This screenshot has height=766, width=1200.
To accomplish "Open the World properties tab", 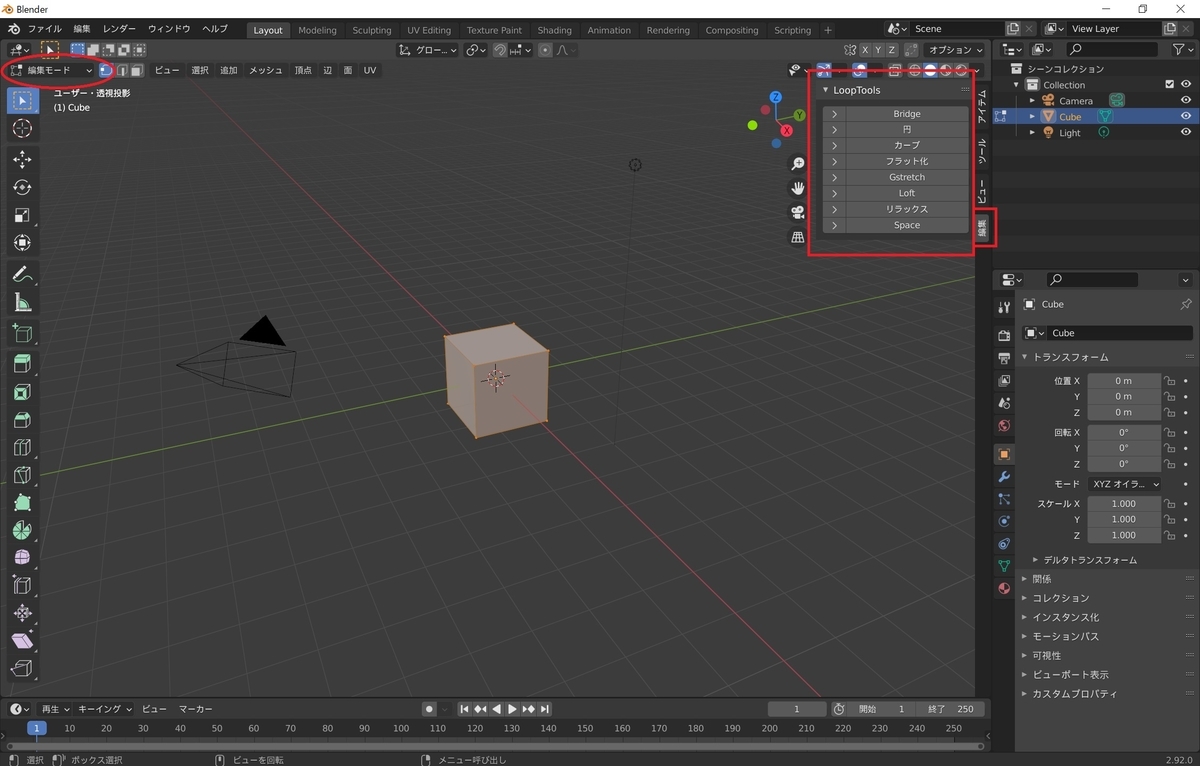I will (1004, 426).
